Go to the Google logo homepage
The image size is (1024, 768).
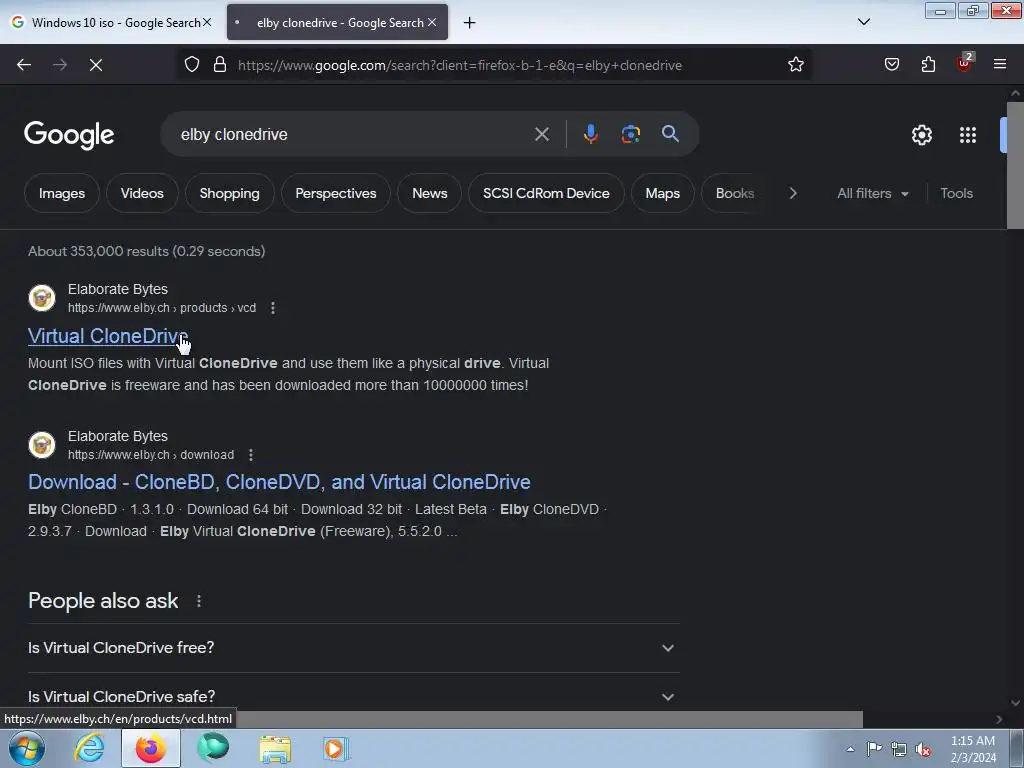coord(69,135)
